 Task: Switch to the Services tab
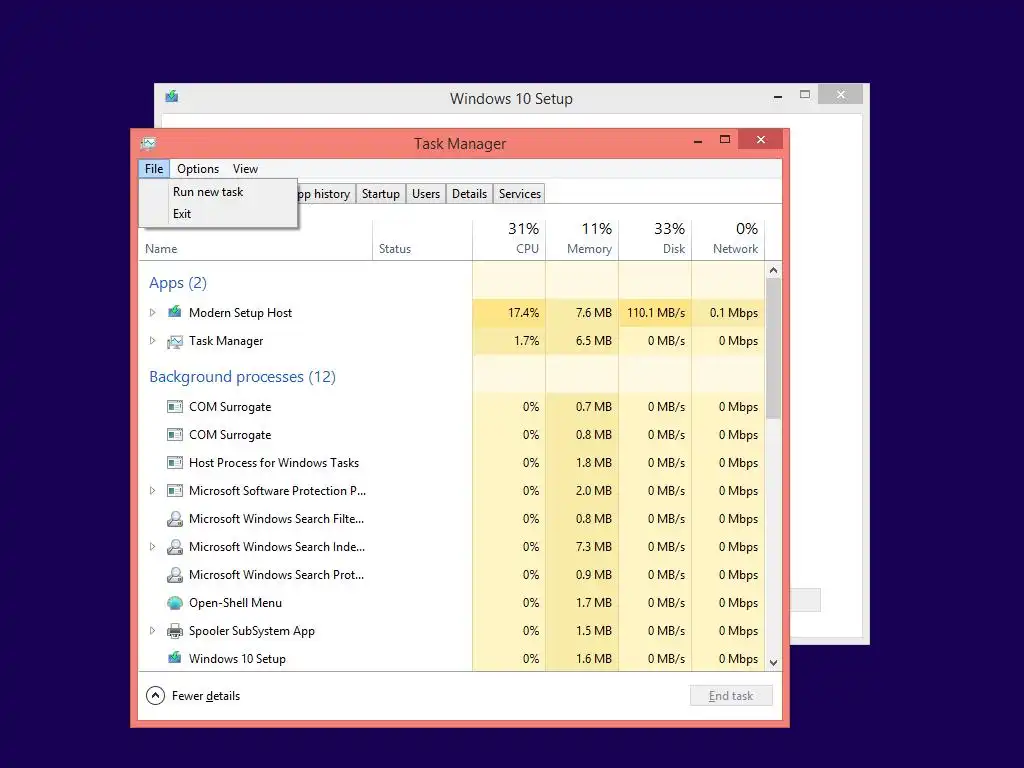(x=520, y=194)
